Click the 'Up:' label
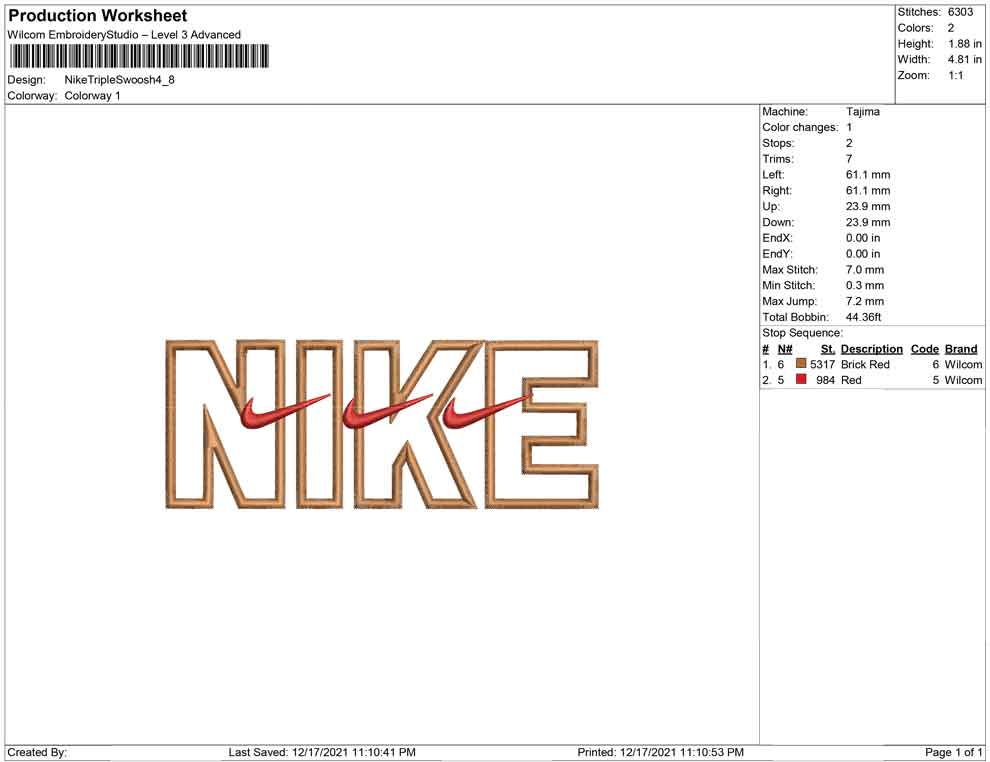This screenshot has width=990, height=762. 770,206
